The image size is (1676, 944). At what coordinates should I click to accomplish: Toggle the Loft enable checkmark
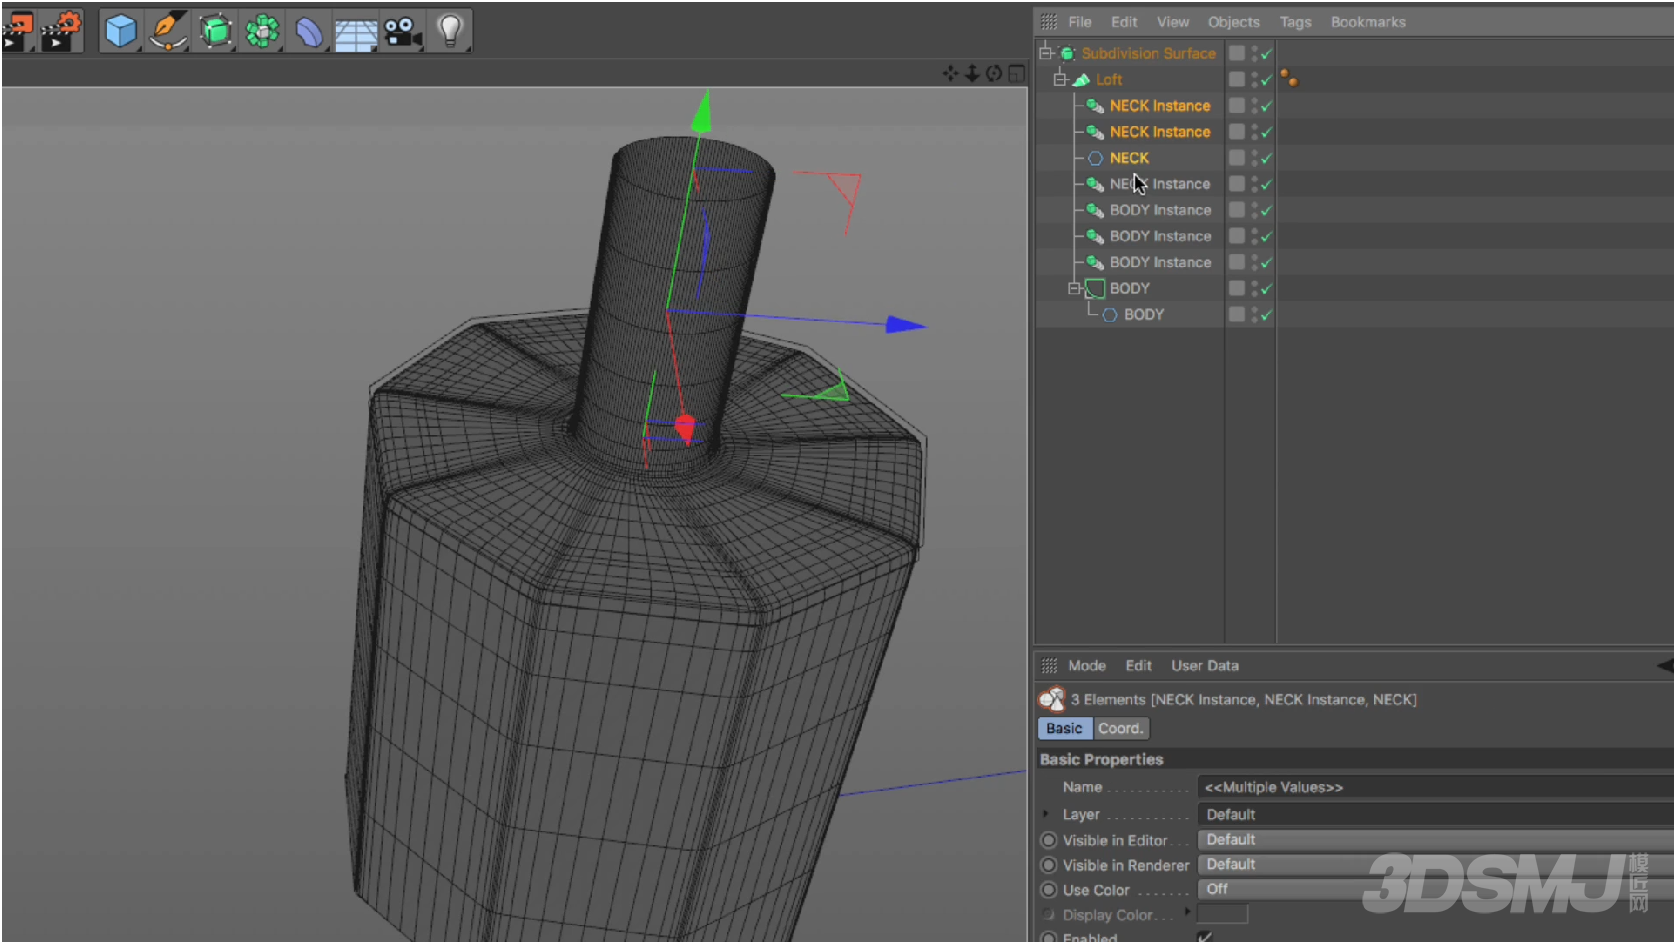click(1267, 79)
